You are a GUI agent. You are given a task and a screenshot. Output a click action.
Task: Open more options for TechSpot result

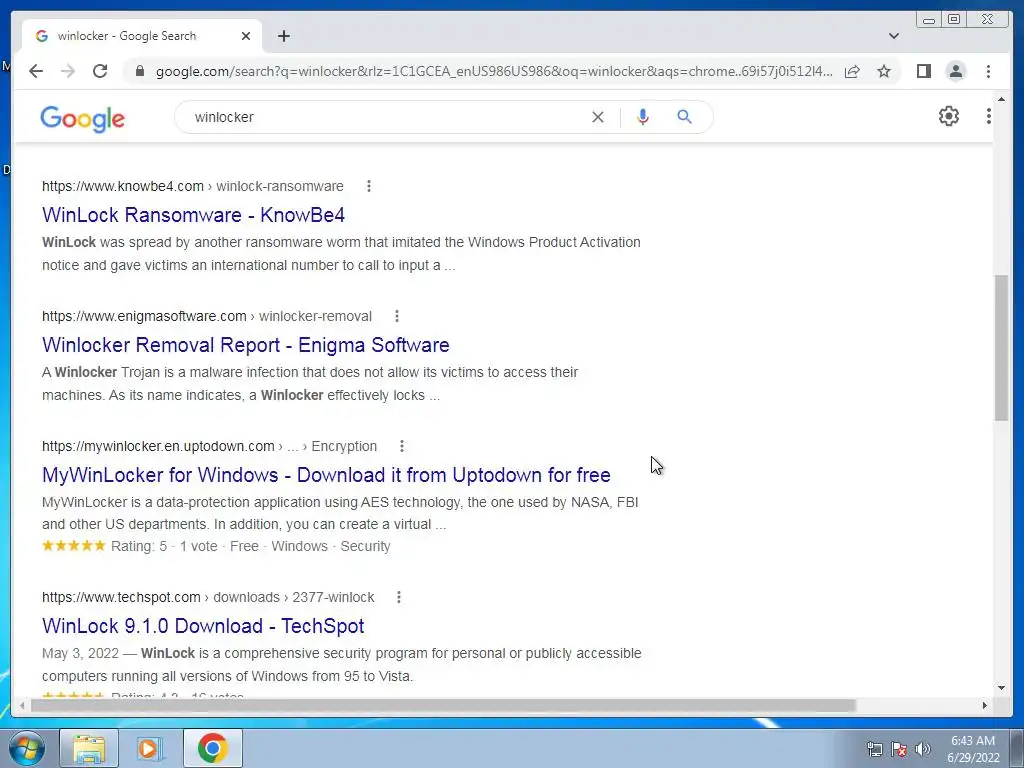(398, 597)
